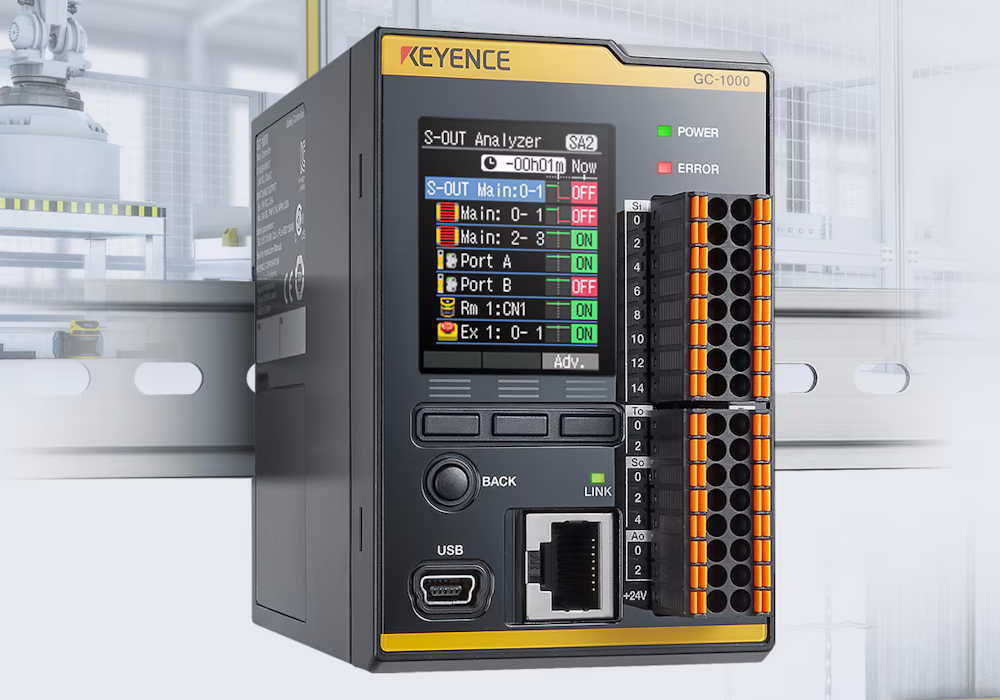Screen dimensions: 1000x700
Task: Click the ON status of Port A
Action: [584, 263]
